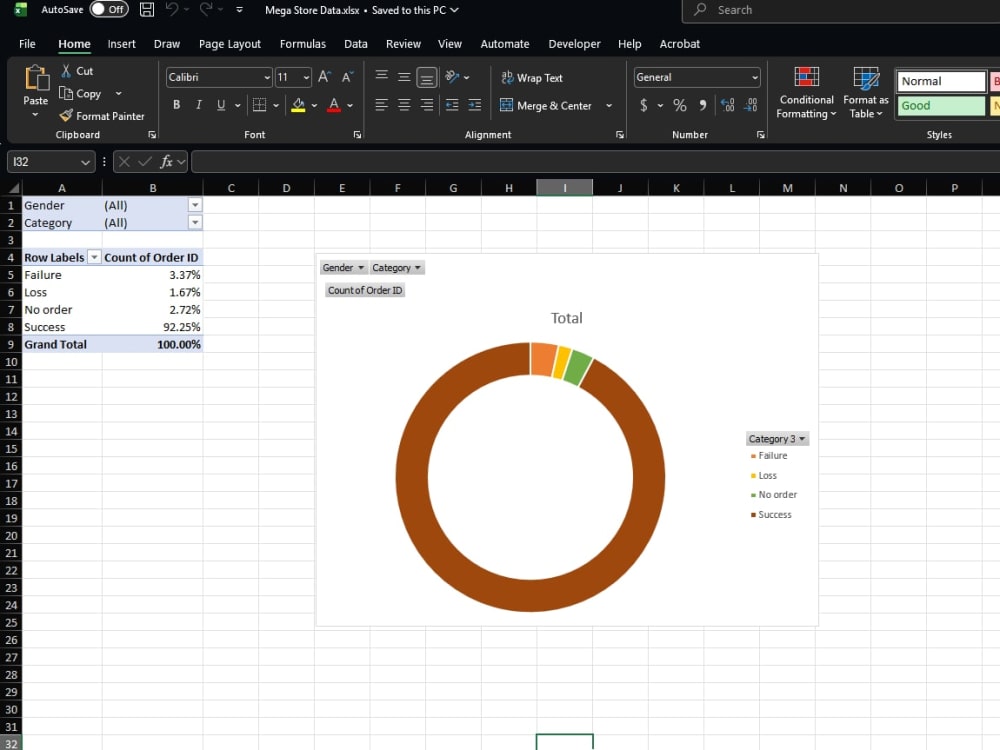Click Merge & Center button

point(546,106)
